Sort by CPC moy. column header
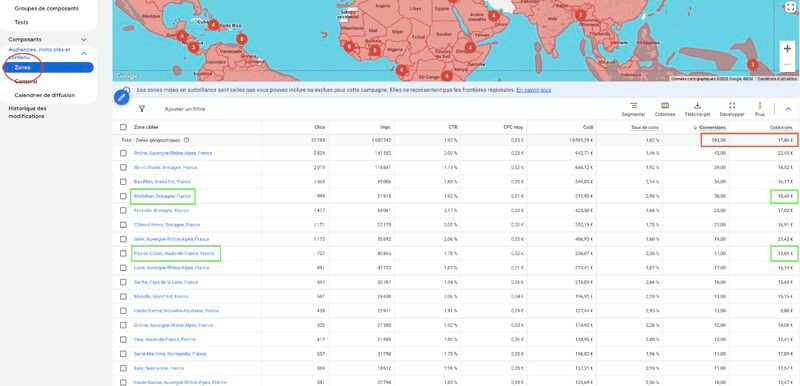The image size is (800, 386). pos(514,127)
